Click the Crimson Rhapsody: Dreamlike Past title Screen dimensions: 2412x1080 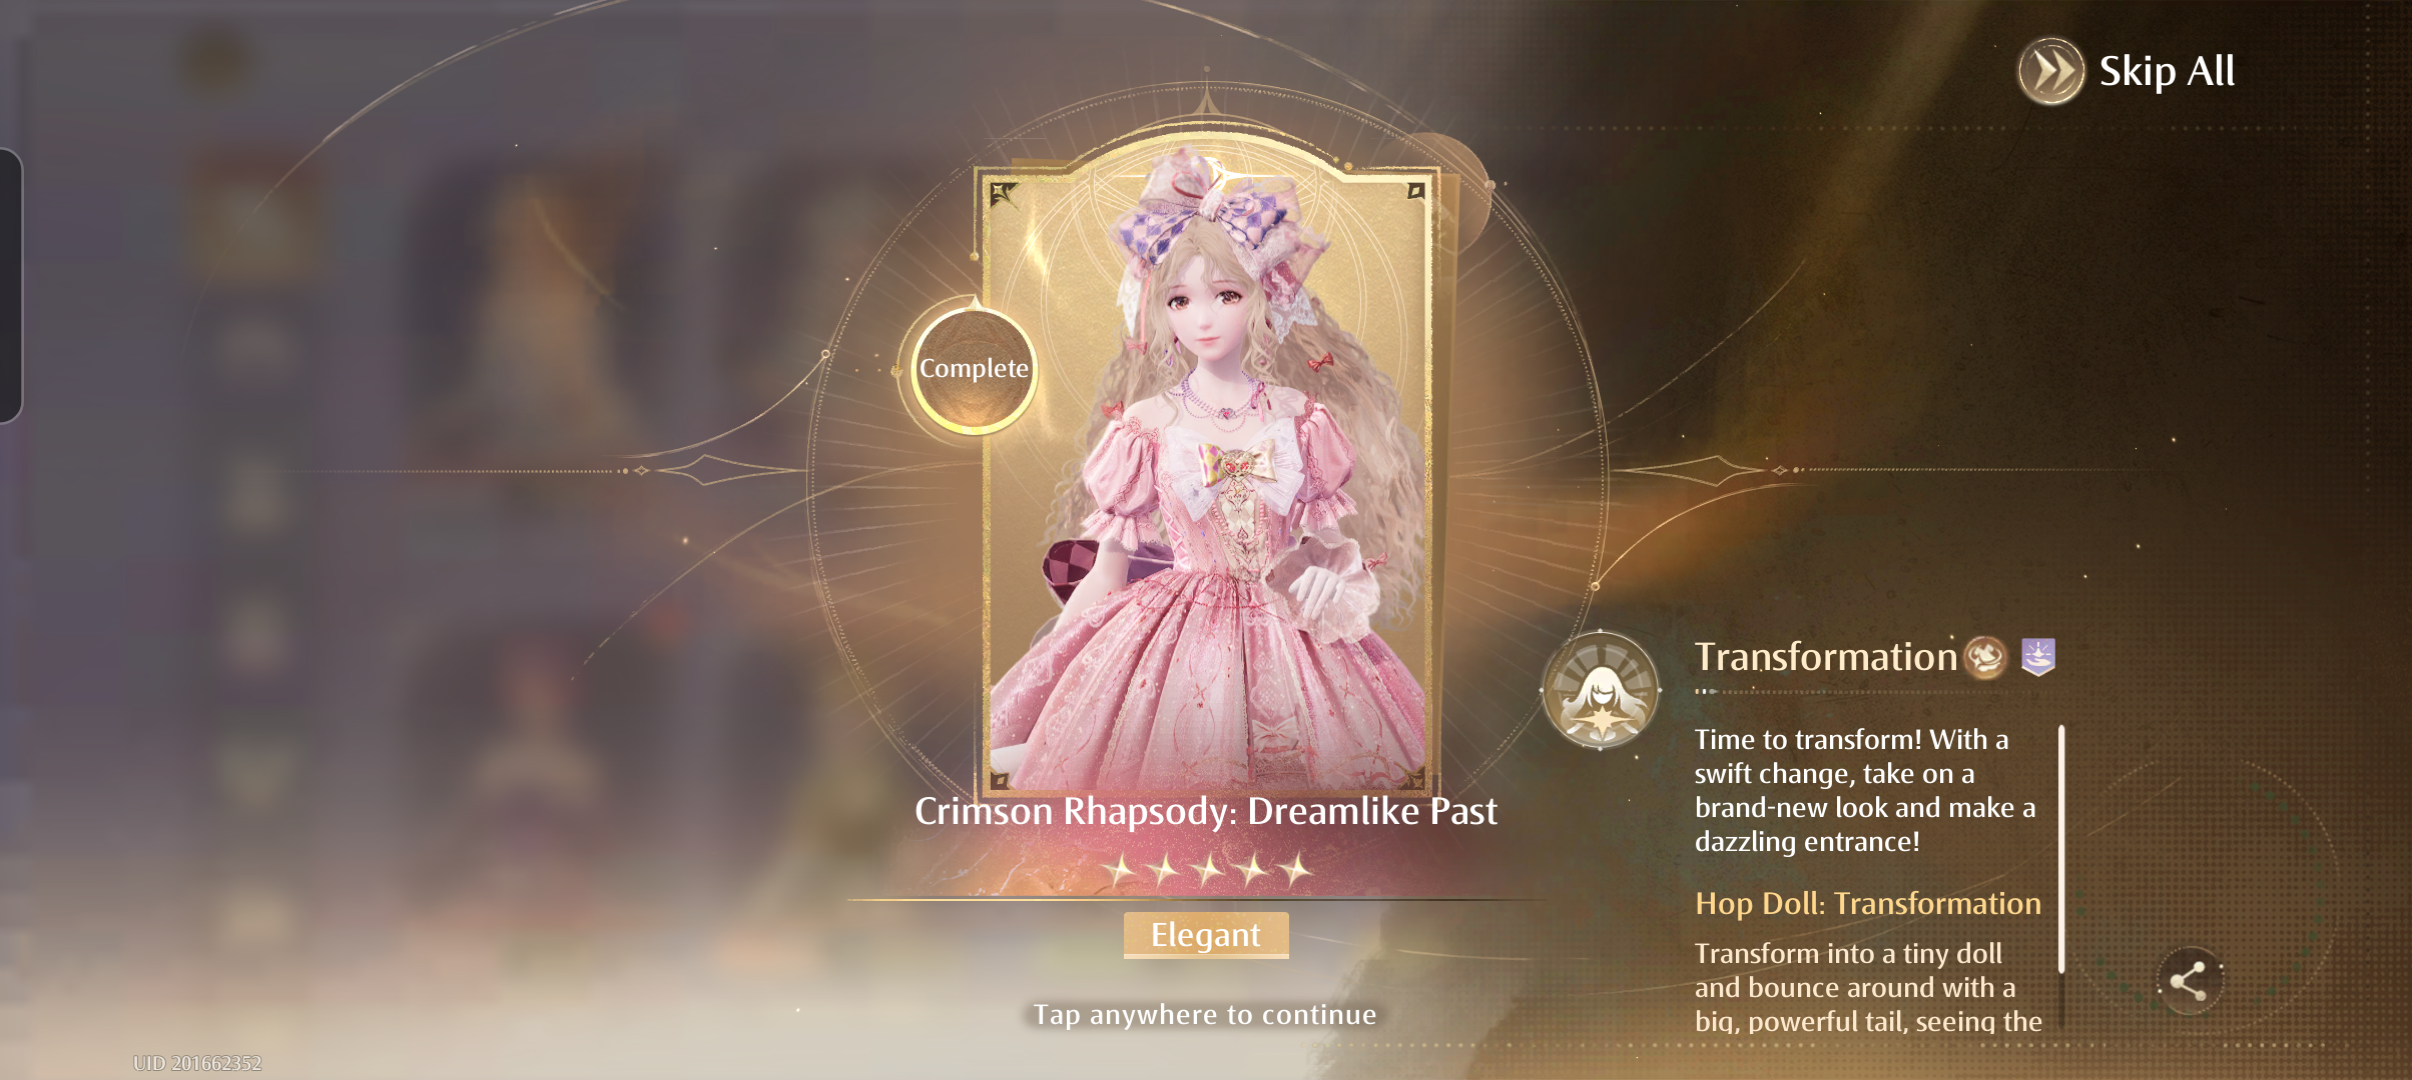click(x=1206, y=812)
